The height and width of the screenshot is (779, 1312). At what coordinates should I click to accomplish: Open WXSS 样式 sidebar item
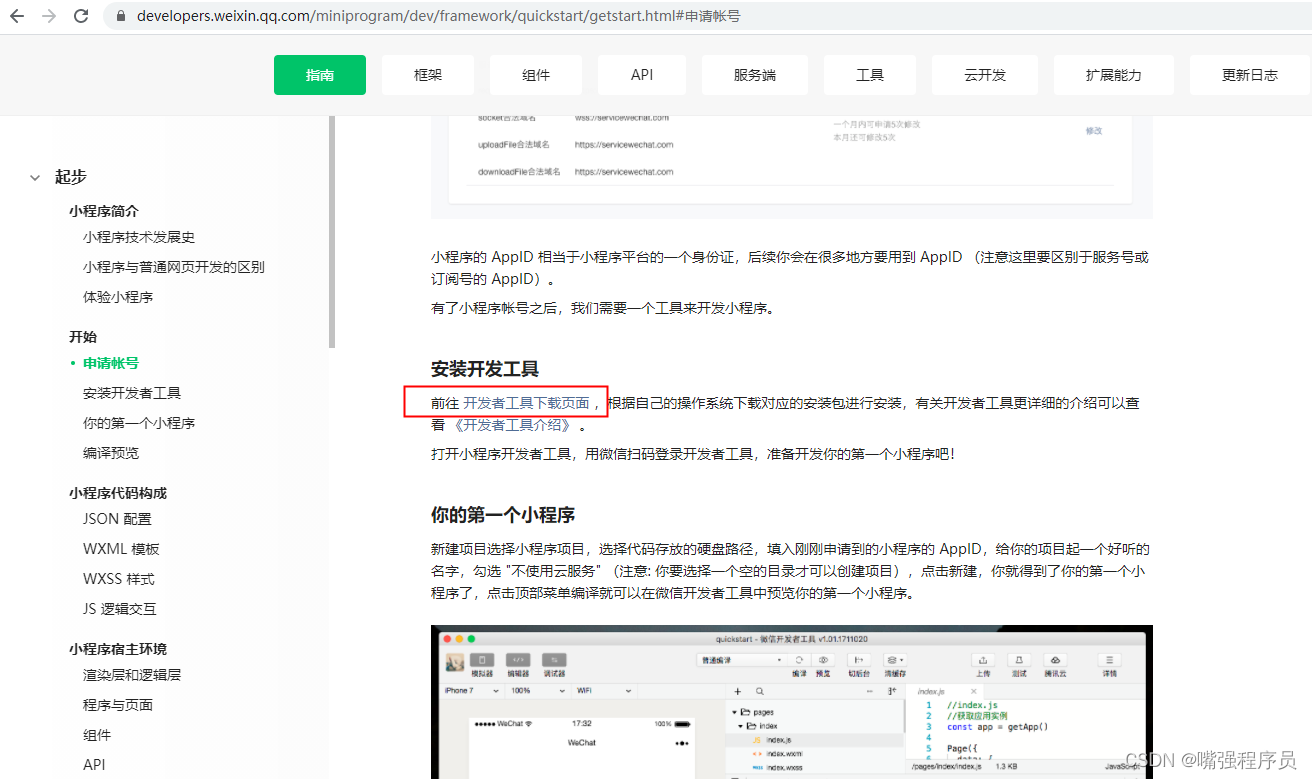(119, 579)
